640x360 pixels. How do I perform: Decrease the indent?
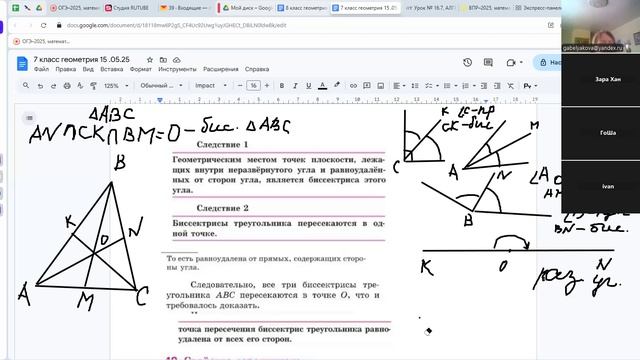point(484,86)
